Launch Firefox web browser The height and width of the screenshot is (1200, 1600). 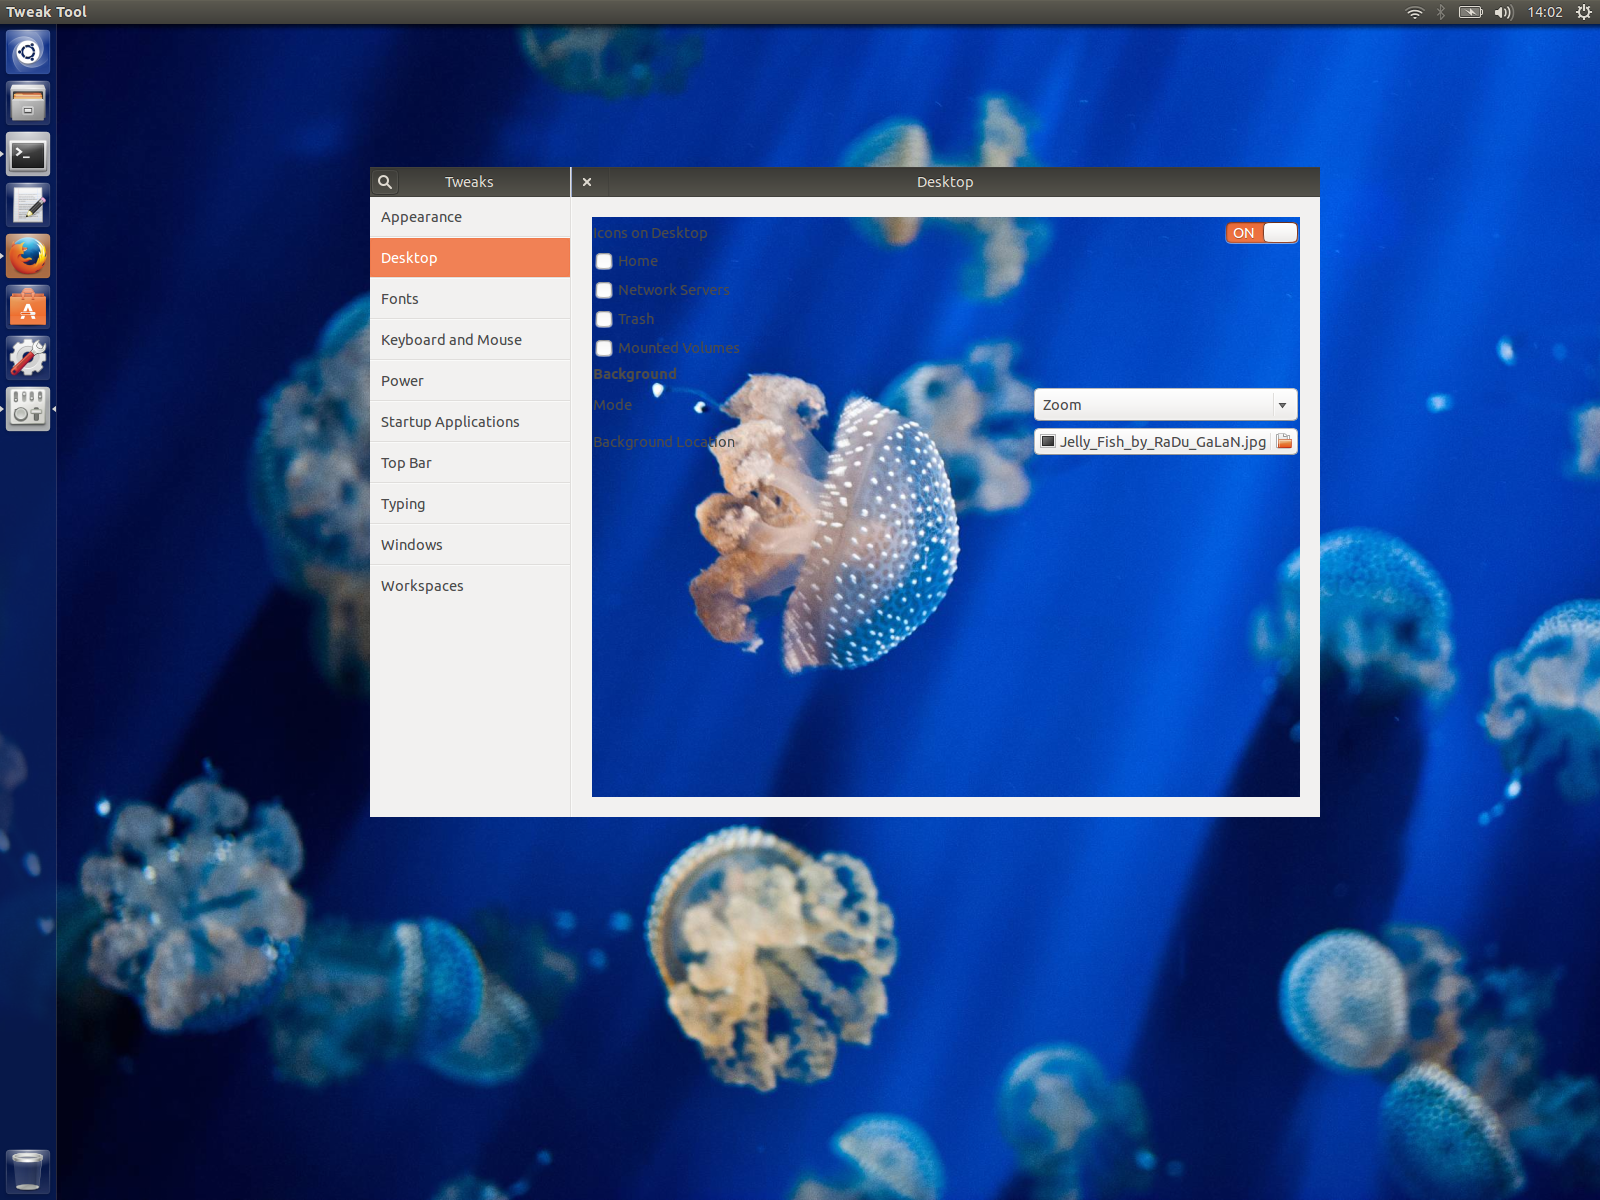click(28, 256)
